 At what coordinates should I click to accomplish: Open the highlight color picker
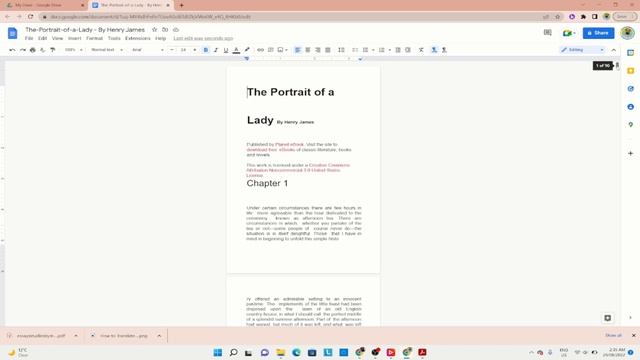tap(247, 50)
